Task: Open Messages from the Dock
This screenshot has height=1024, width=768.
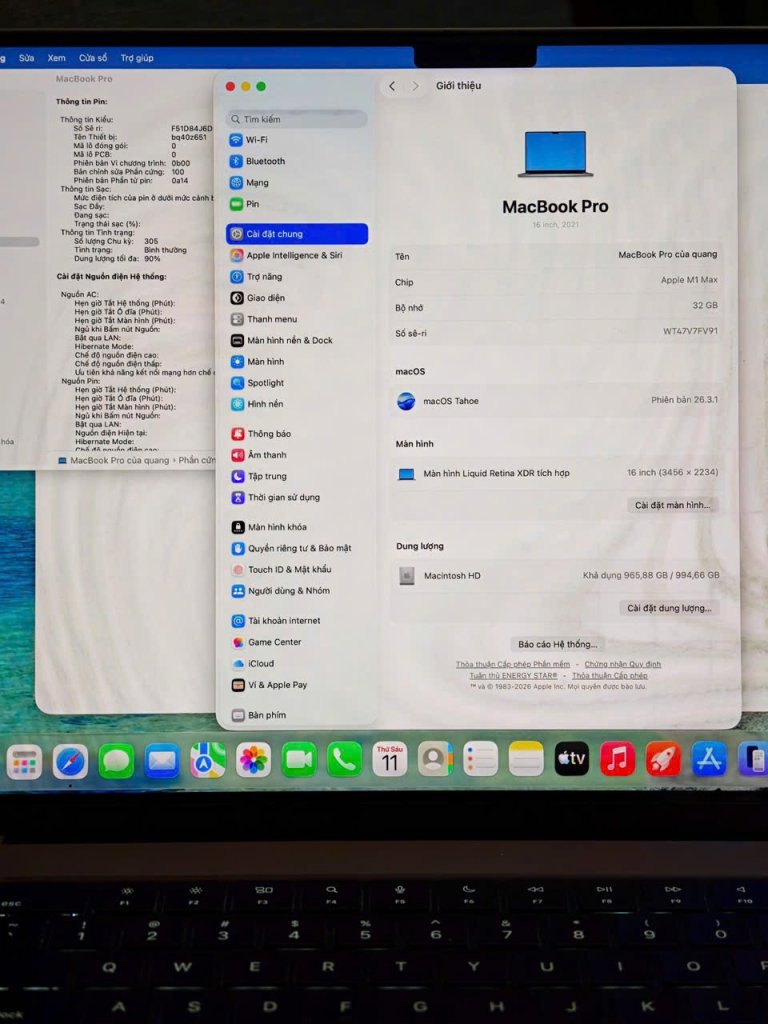Action: pyautogui.click(x=116, y=761)
